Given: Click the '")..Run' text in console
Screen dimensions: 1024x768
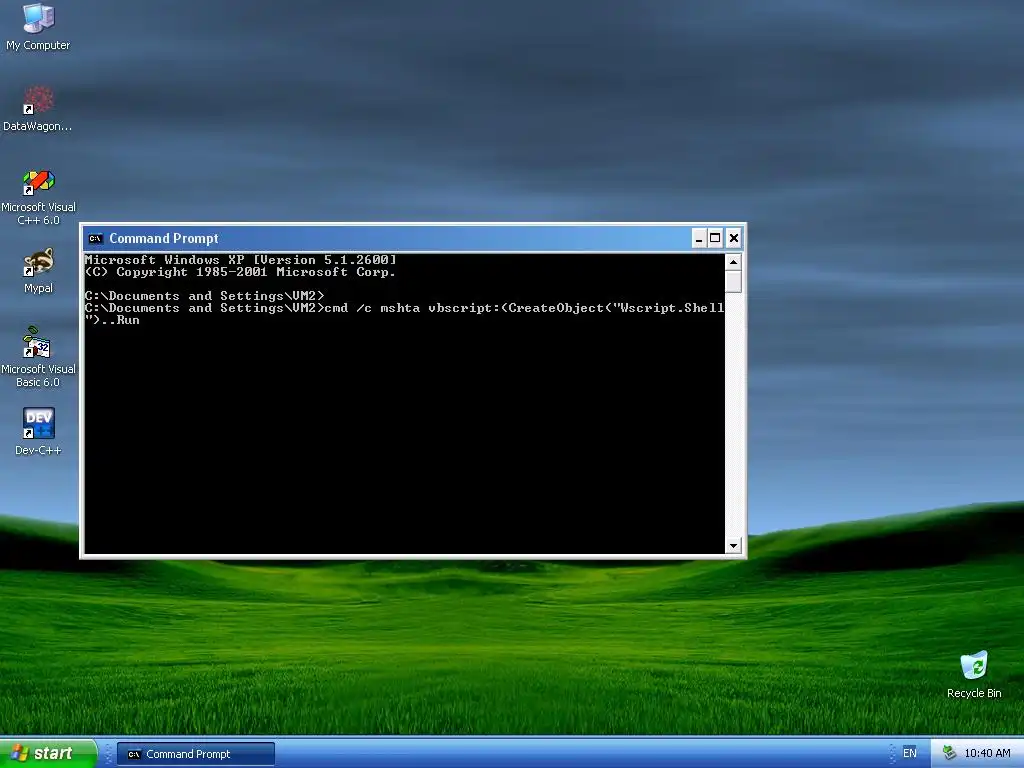Looking at the screenshot, I should click(112, 320).
